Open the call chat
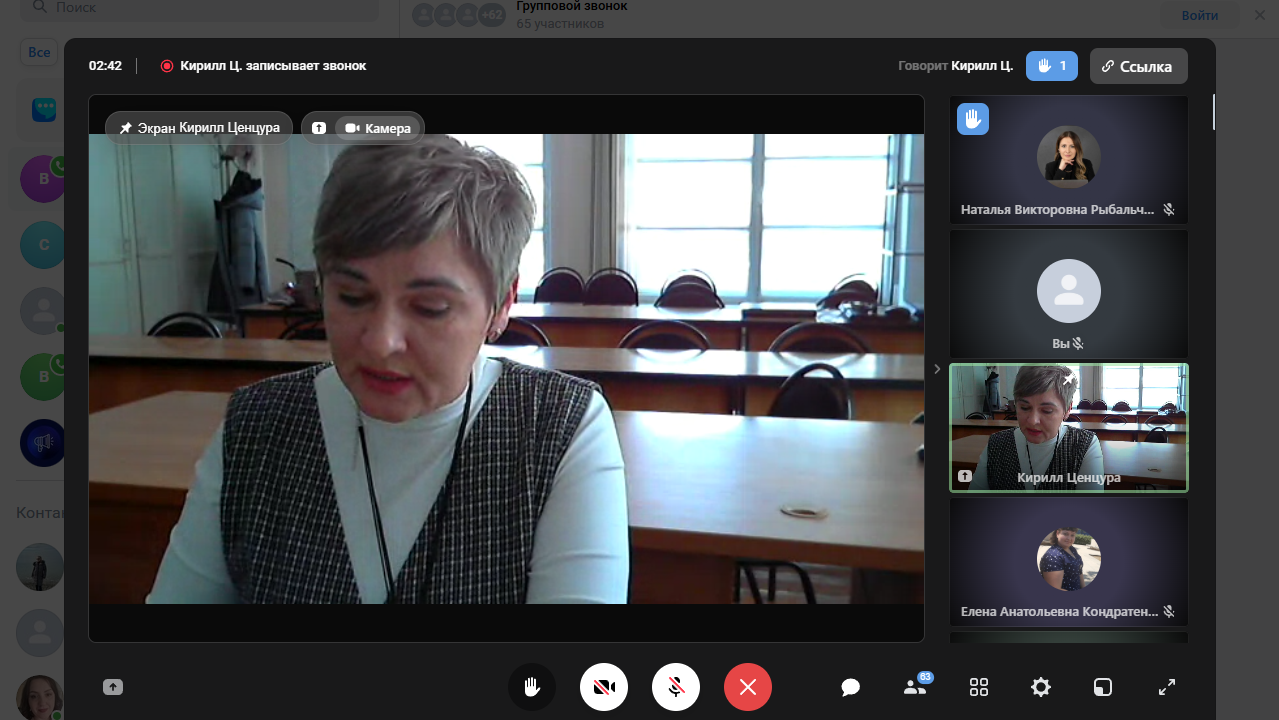Viewport: 1279px width, 720px height. [x=851, y=687]
